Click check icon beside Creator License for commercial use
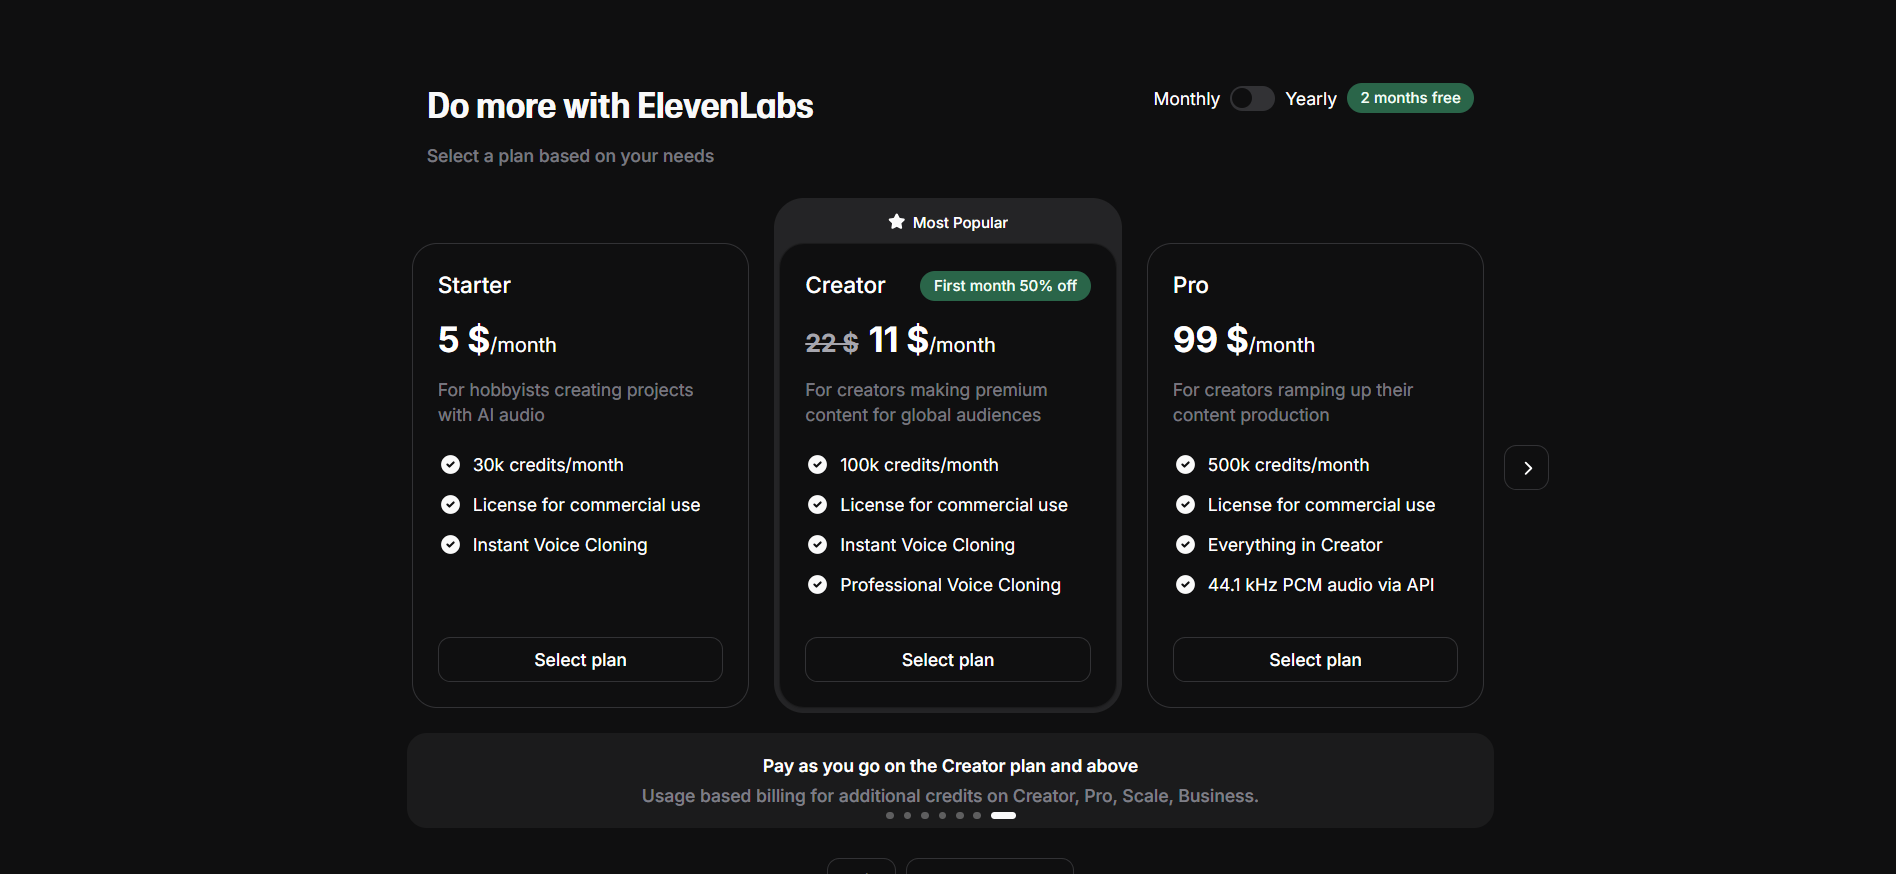Screen dimensions: 1896x874 817,505
